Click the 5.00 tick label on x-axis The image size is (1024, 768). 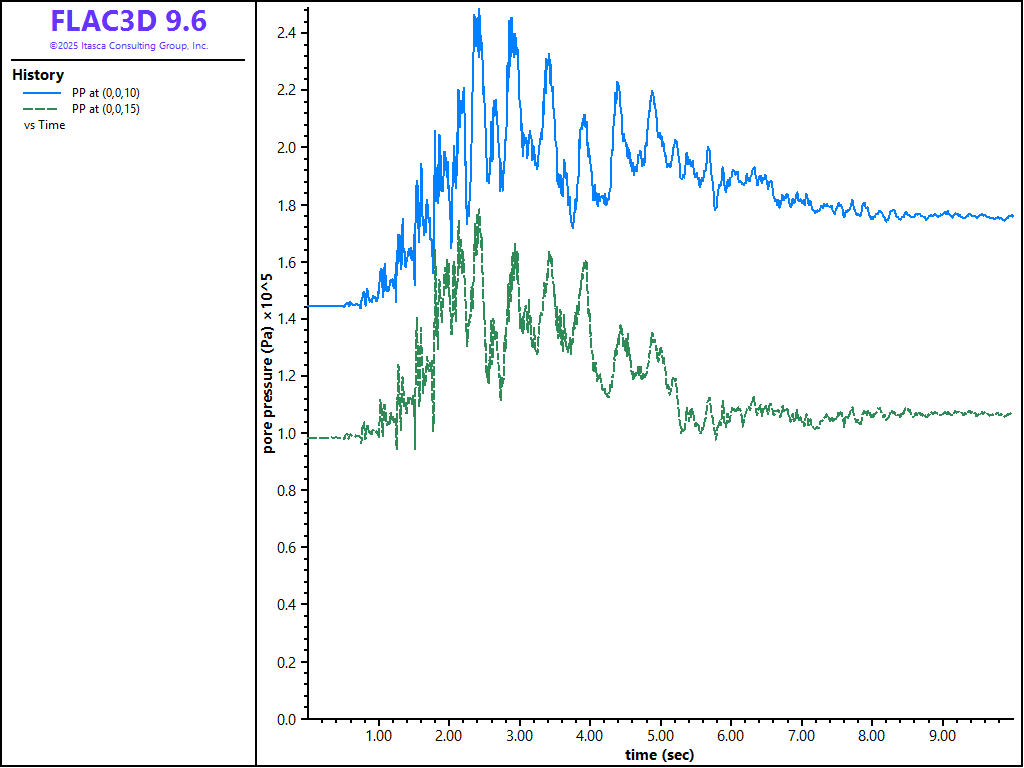coord(660,736)
